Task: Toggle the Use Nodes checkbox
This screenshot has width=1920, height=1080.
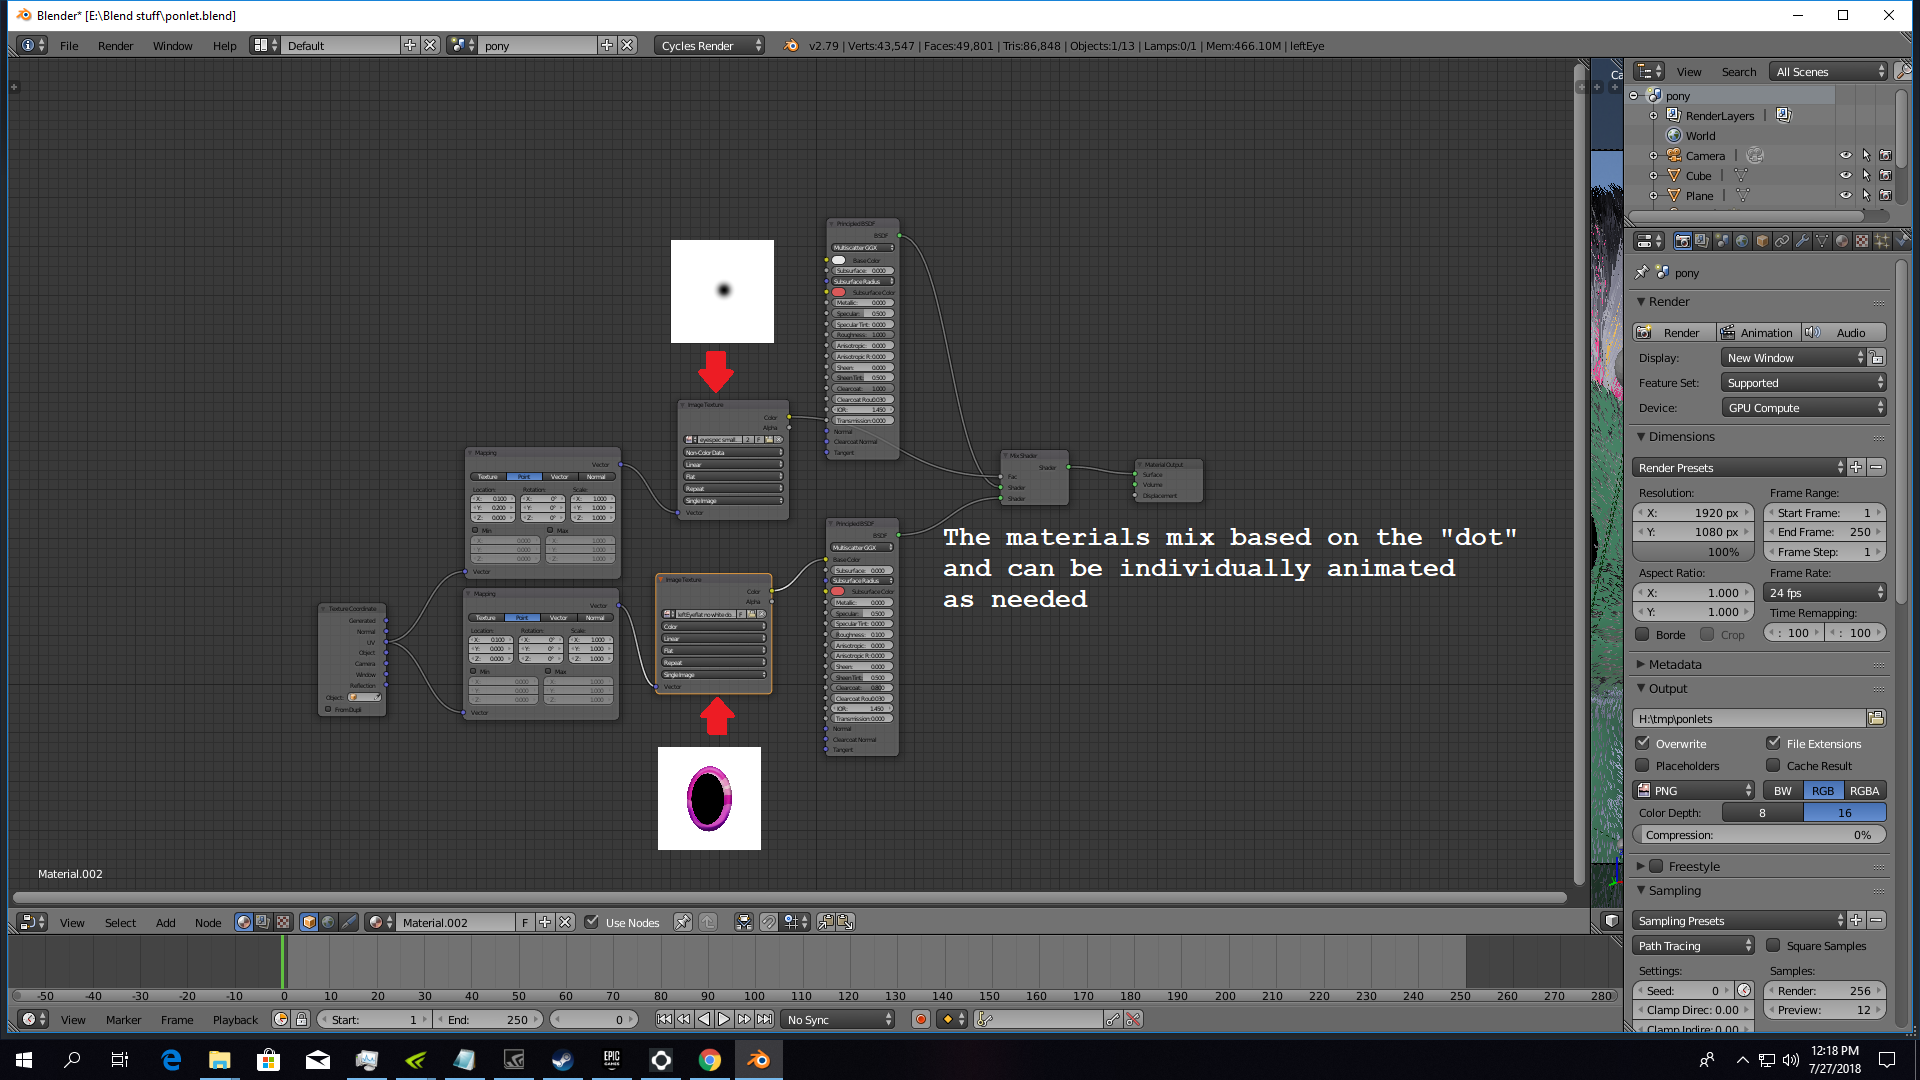Action: point(592,922)
